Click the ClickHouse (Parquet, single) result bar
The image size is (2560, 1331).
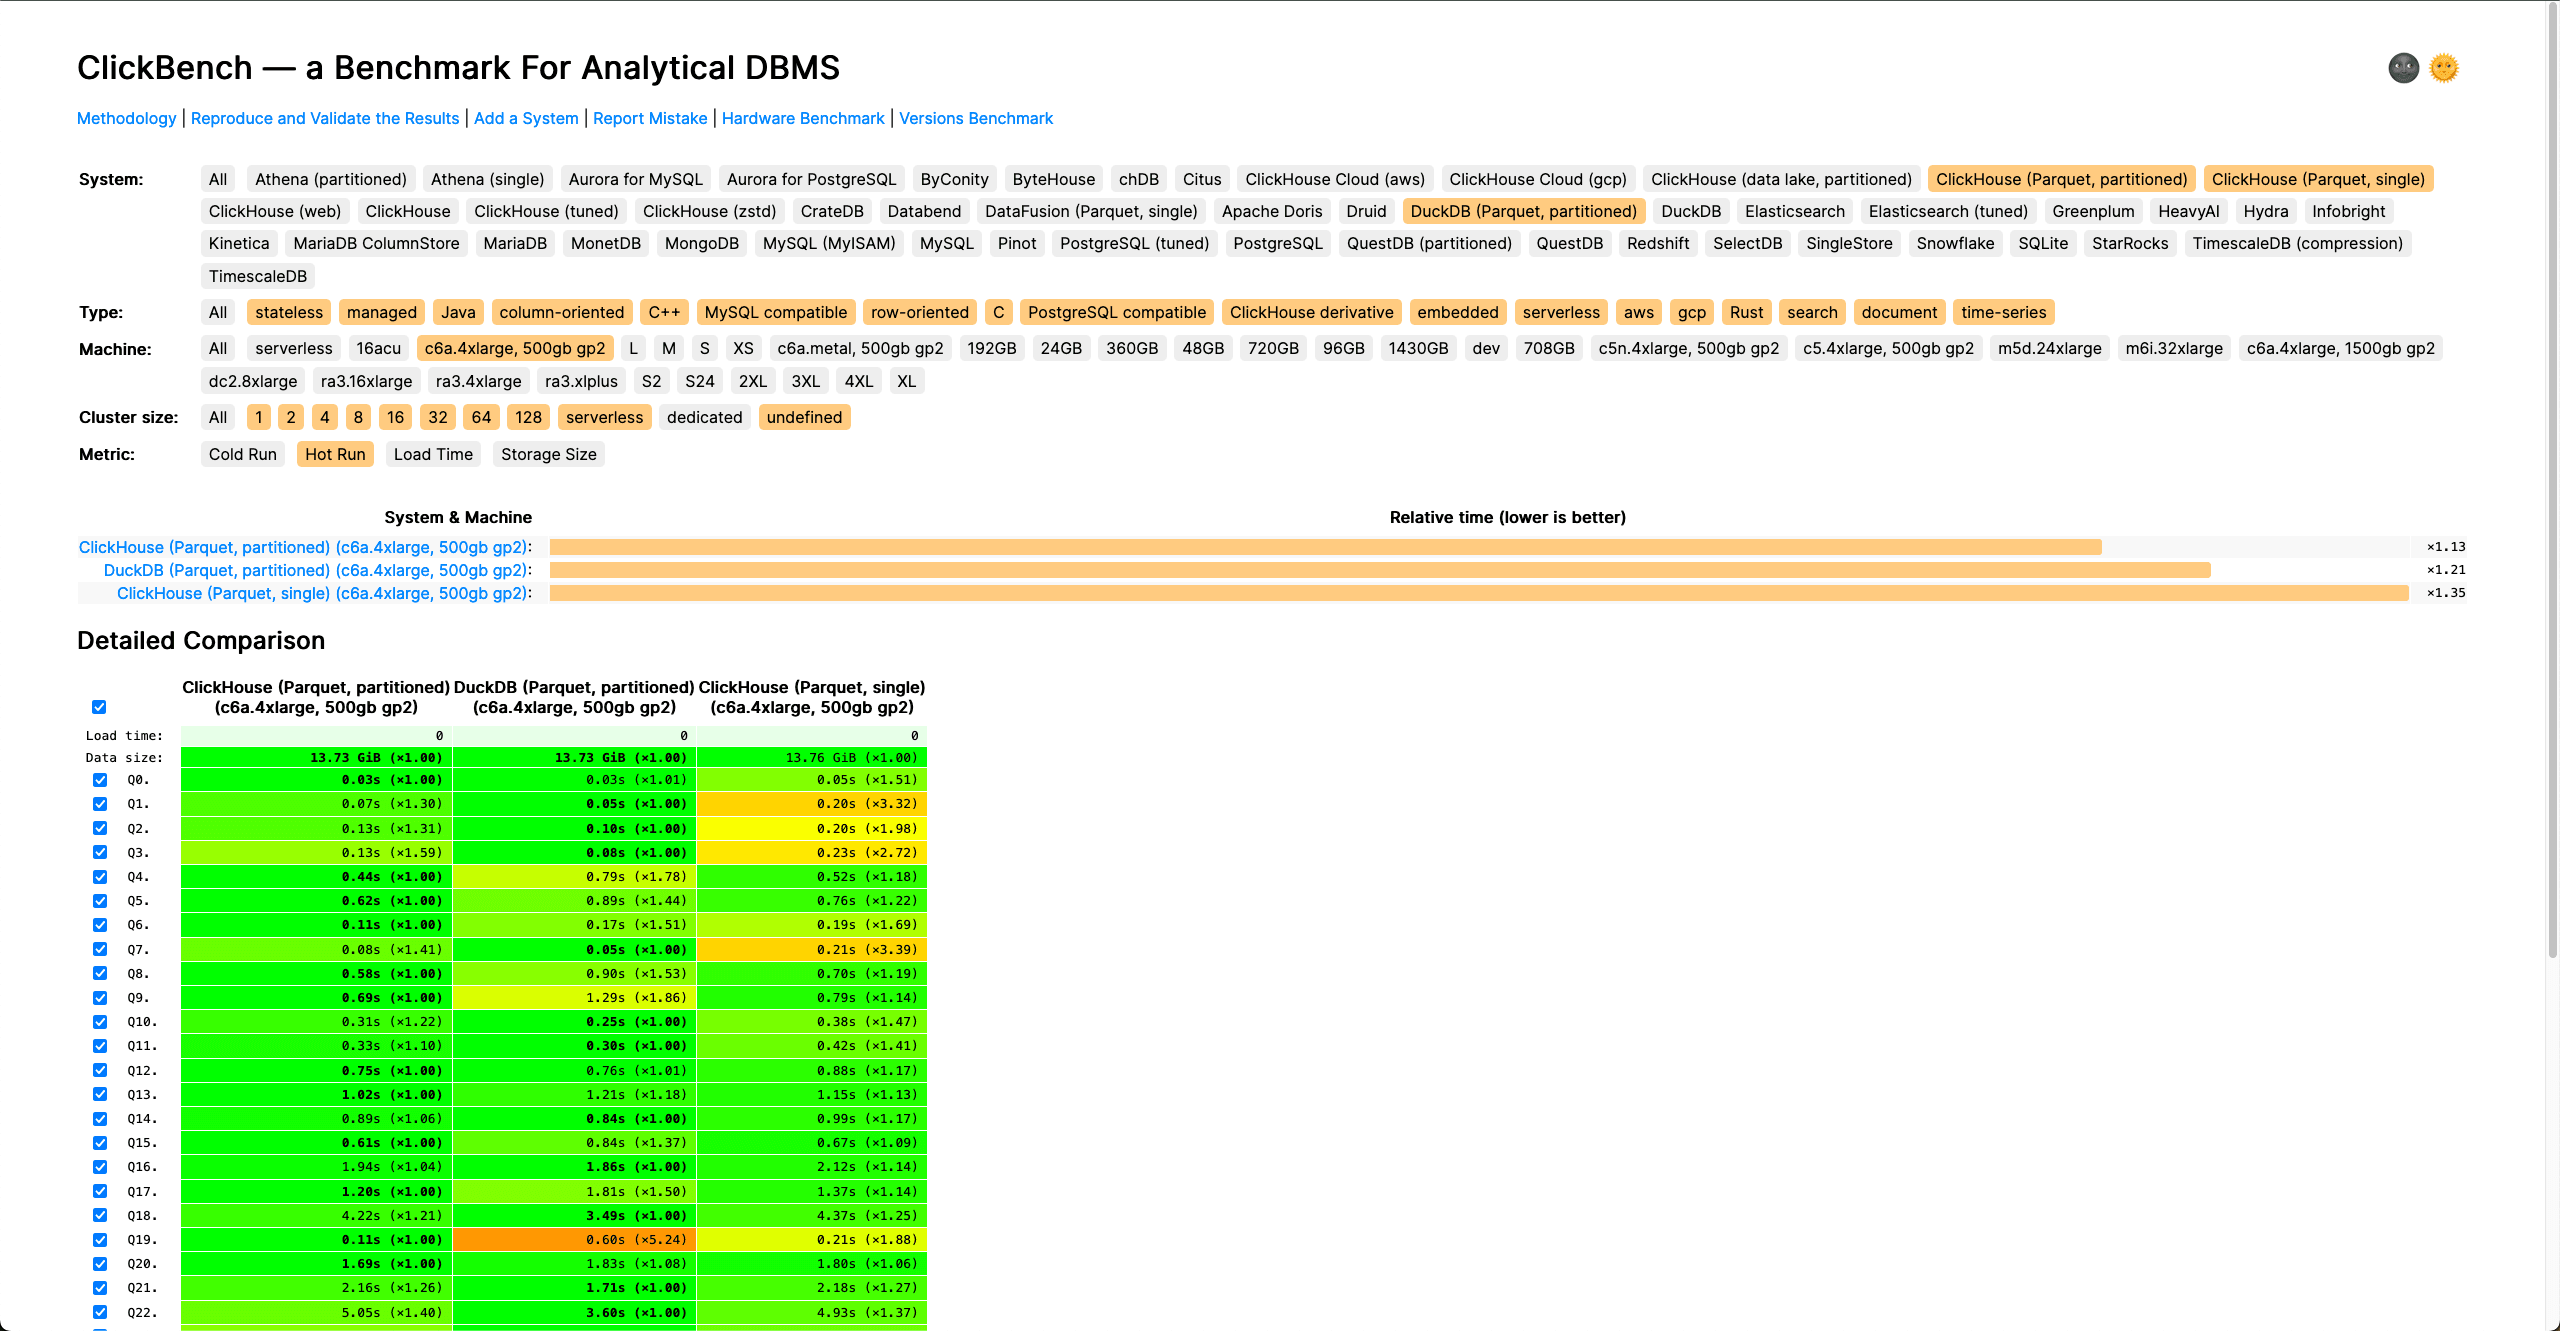coord(1478,593)
